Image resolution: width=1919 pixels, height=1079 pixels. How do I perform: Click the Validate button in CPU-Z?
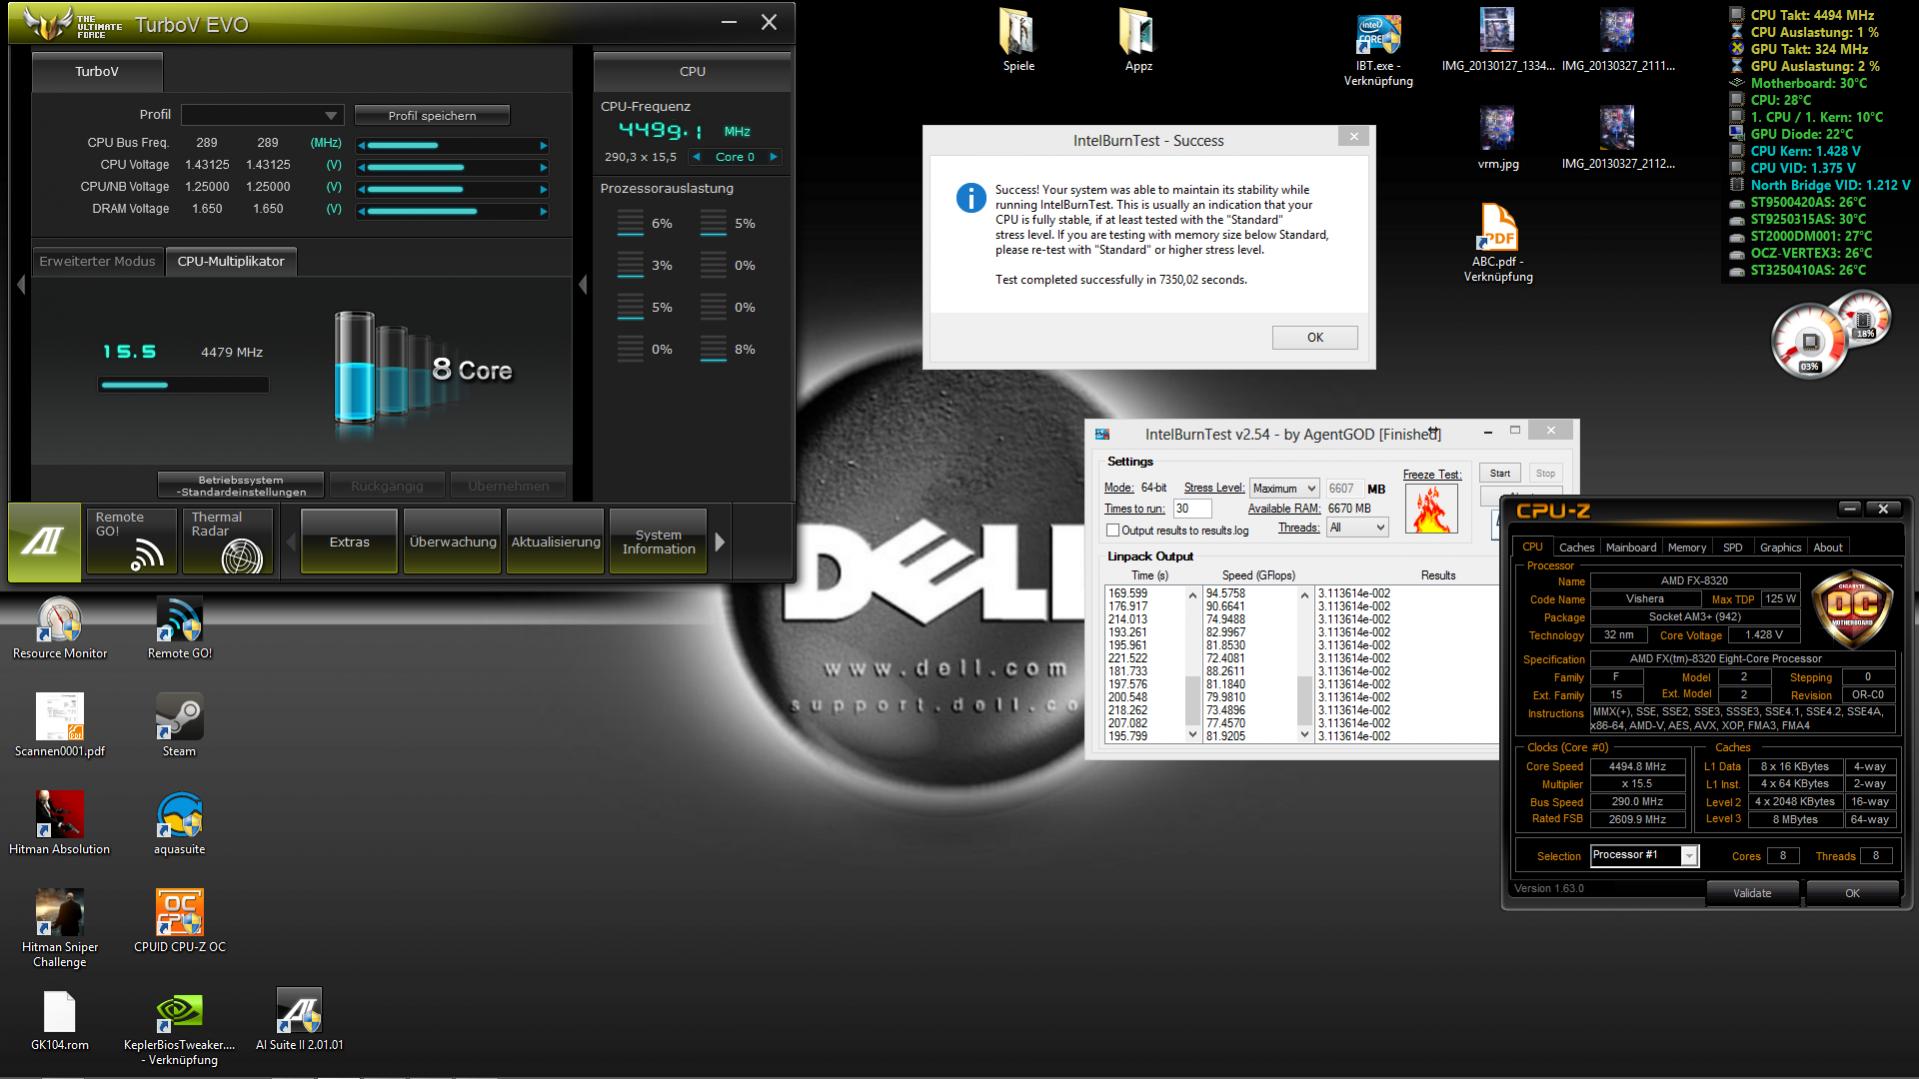pyautogui.click(x=1752, y=893)
